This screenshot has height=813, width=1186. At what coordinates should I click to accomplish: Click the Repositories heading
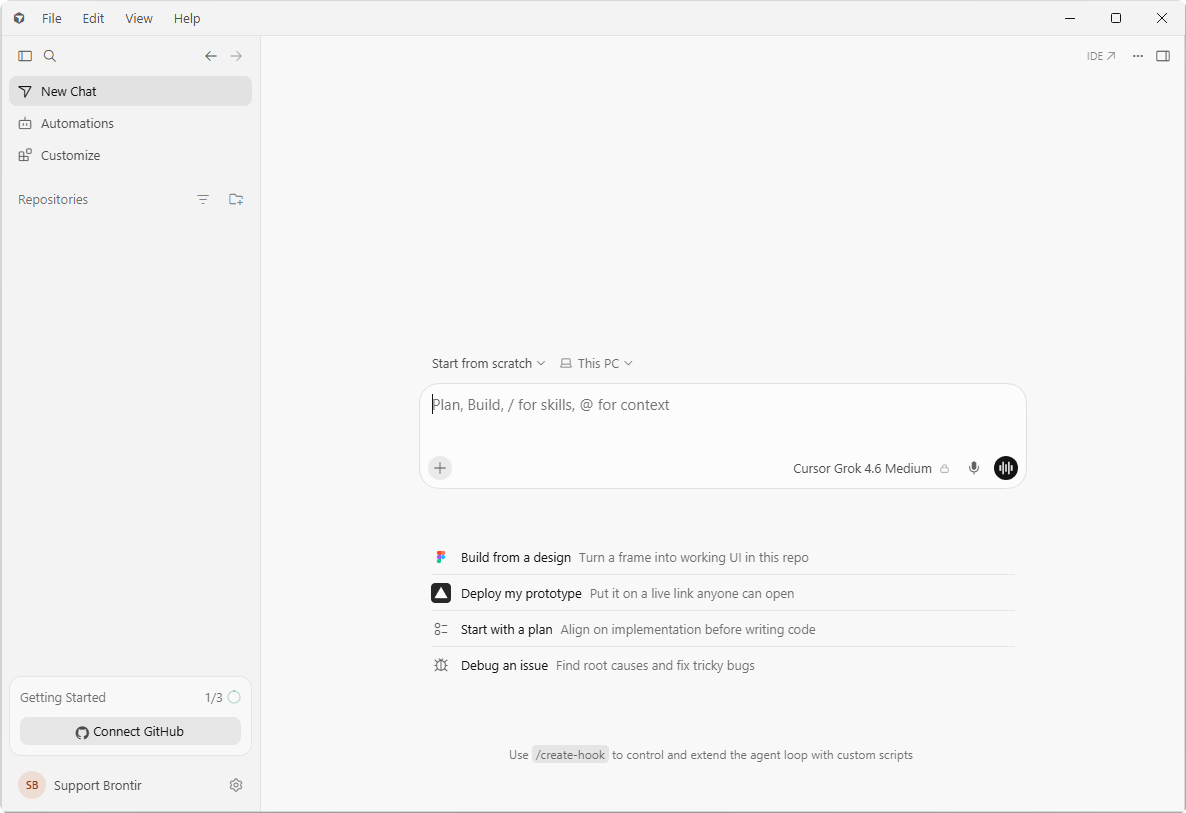[x=53, y=200]
